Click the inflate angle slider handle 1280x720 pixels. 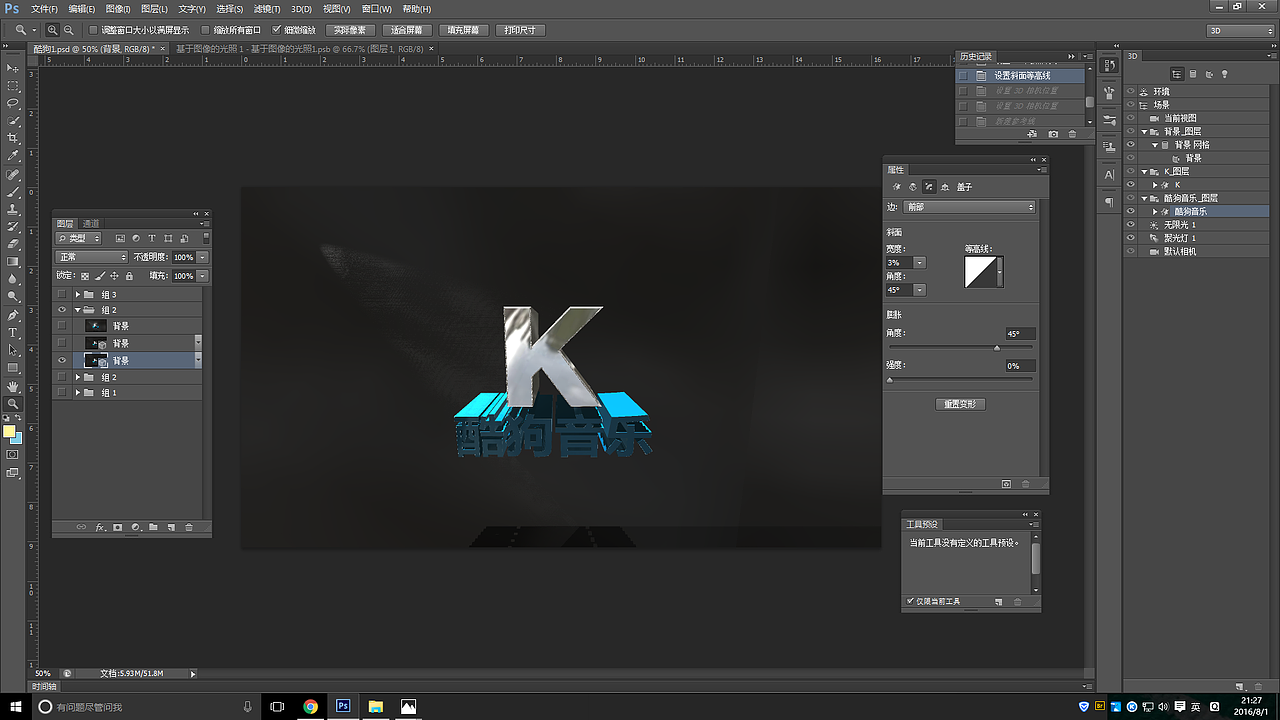pos(997,348)
